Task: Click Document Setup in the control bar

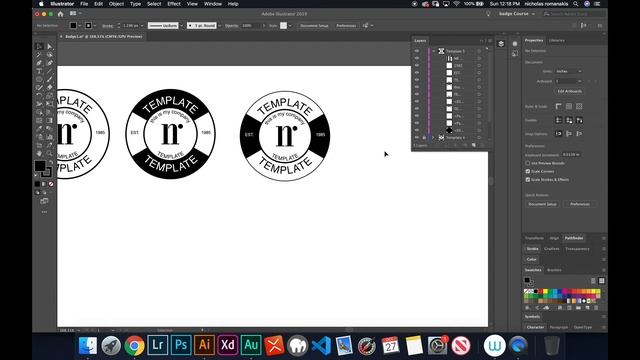Action: [x=314, y=25]
